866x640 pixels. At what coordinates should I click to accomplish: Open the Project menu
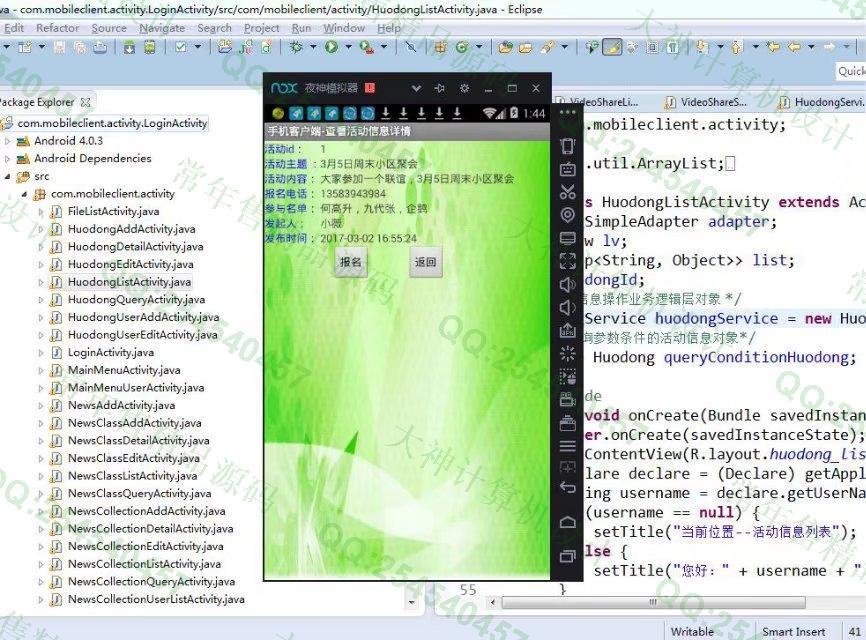262,28
